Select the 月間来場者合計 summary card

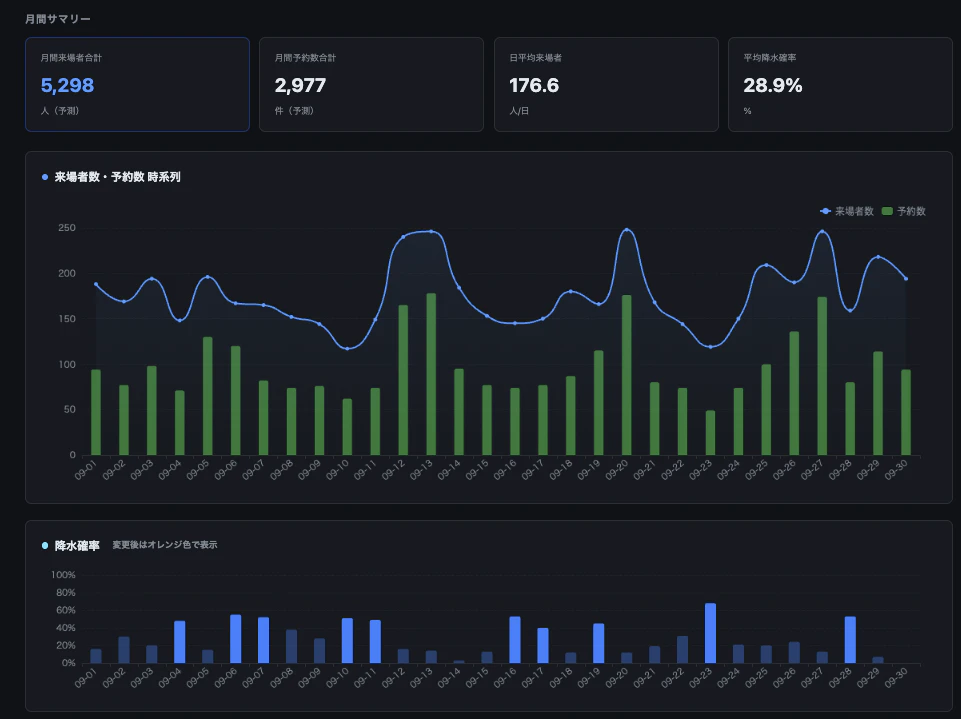[x=137, y=85]
